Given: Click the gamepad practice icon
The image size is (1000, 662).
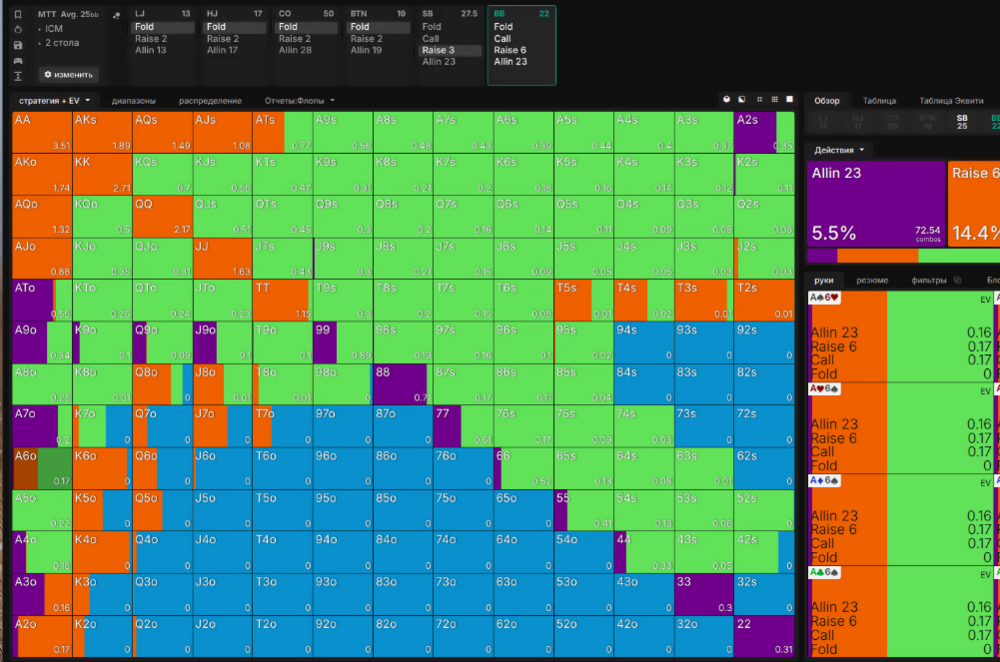Looking at the screenshot, I should [19, 61].
